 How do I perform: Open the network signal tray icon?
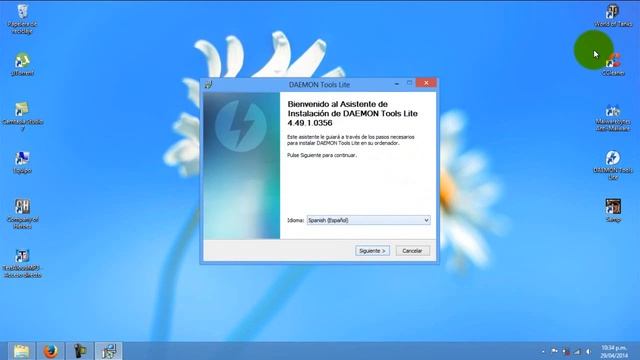(x=577, y=351)
